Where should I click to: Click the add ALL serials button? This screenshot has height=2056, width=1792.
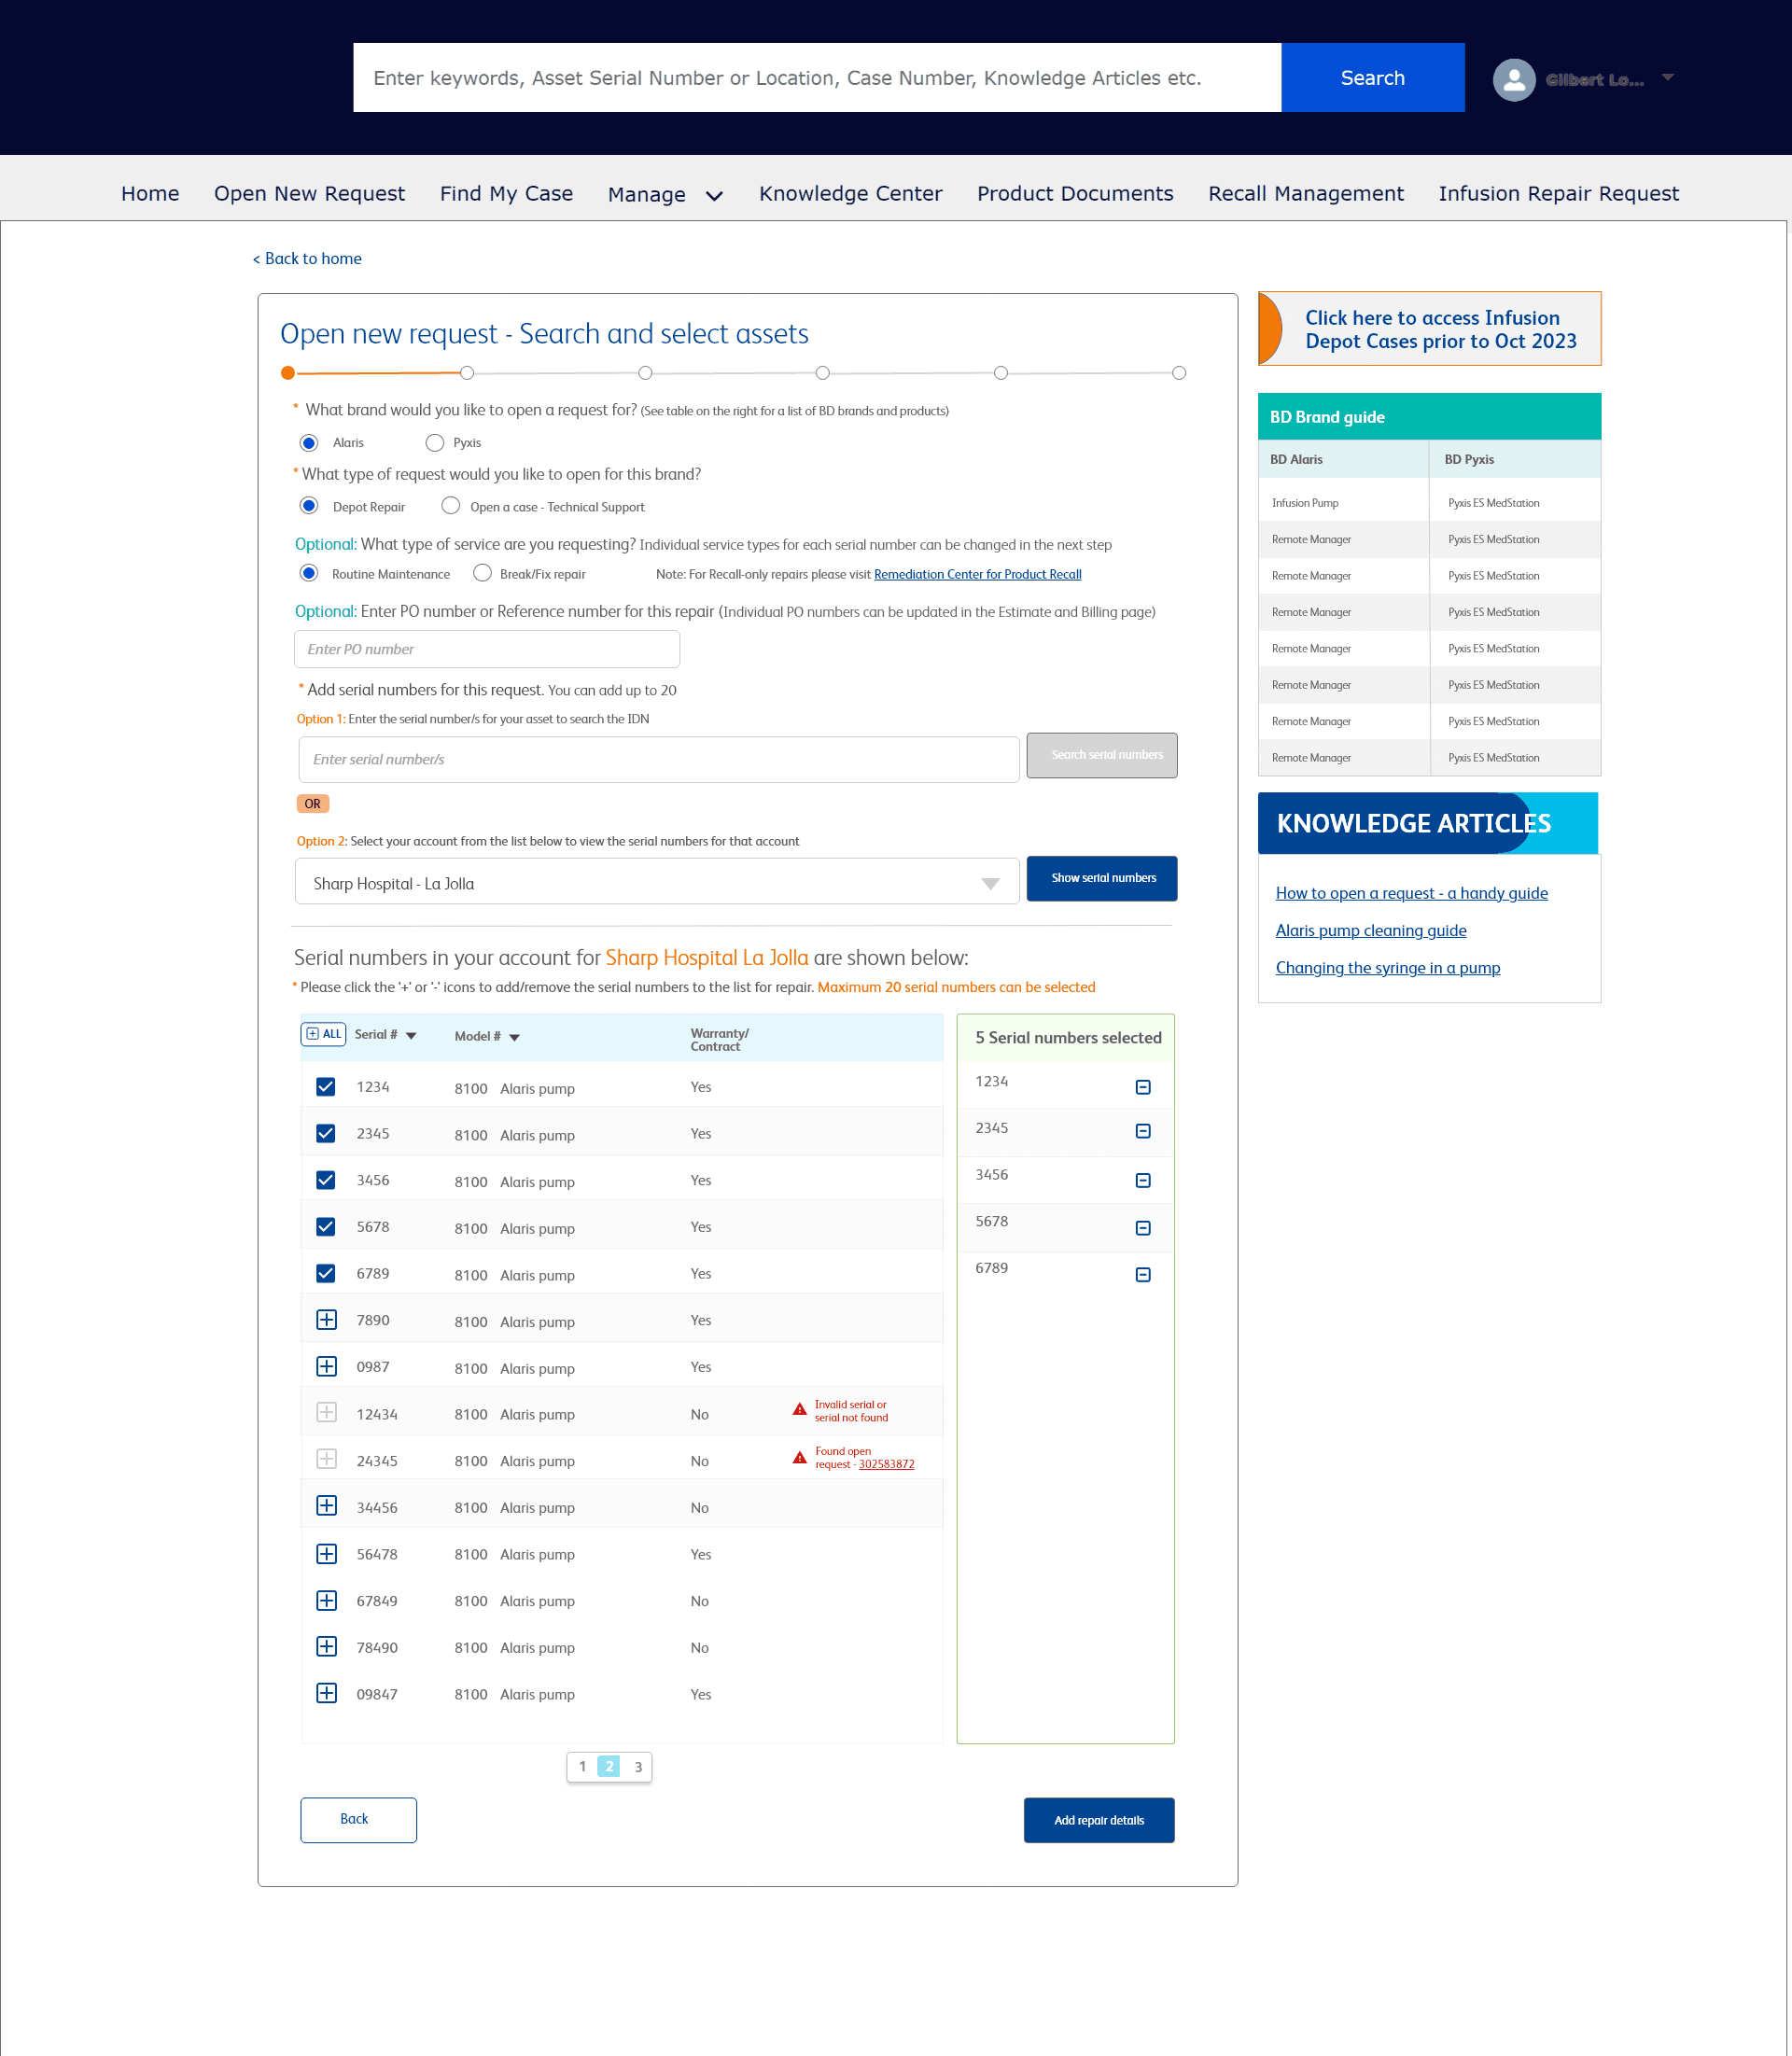coord(323,1034)
